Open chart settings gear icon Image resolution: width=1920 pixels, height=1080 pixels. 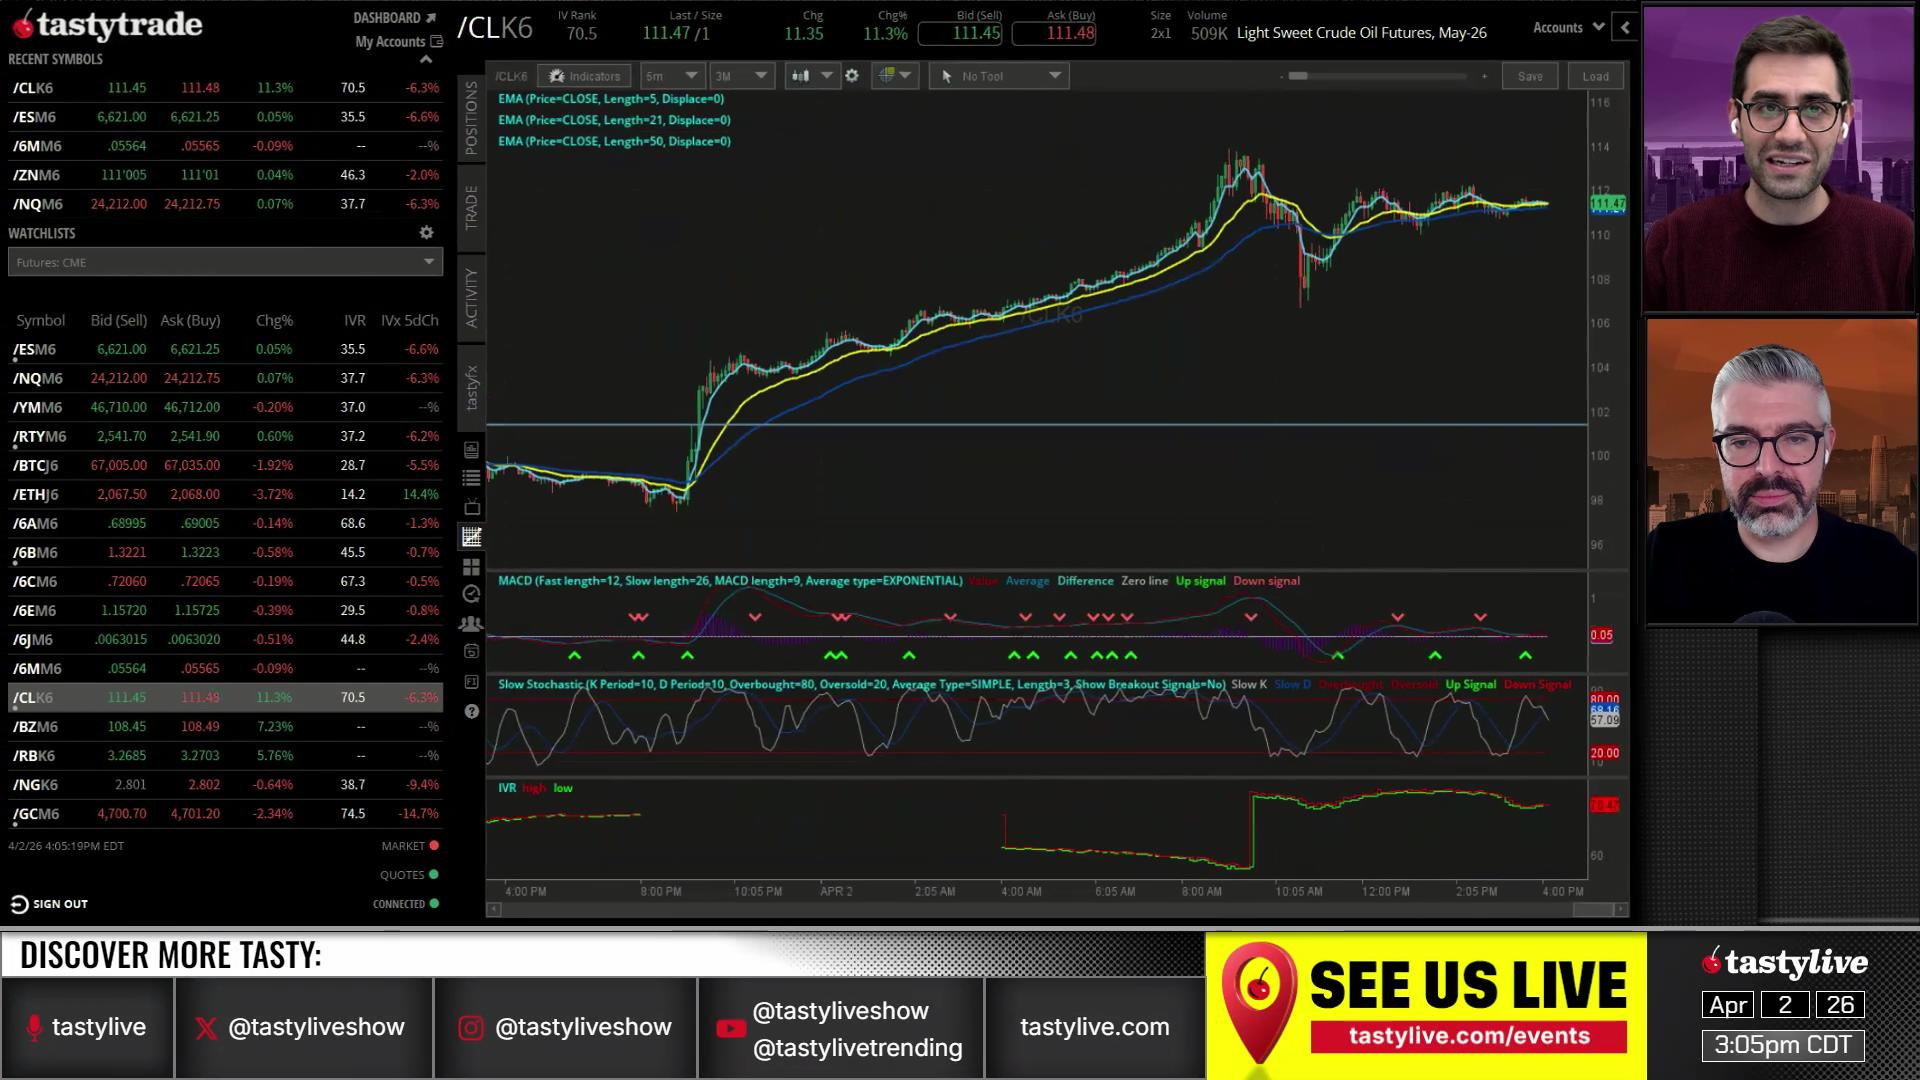point(852,76)
